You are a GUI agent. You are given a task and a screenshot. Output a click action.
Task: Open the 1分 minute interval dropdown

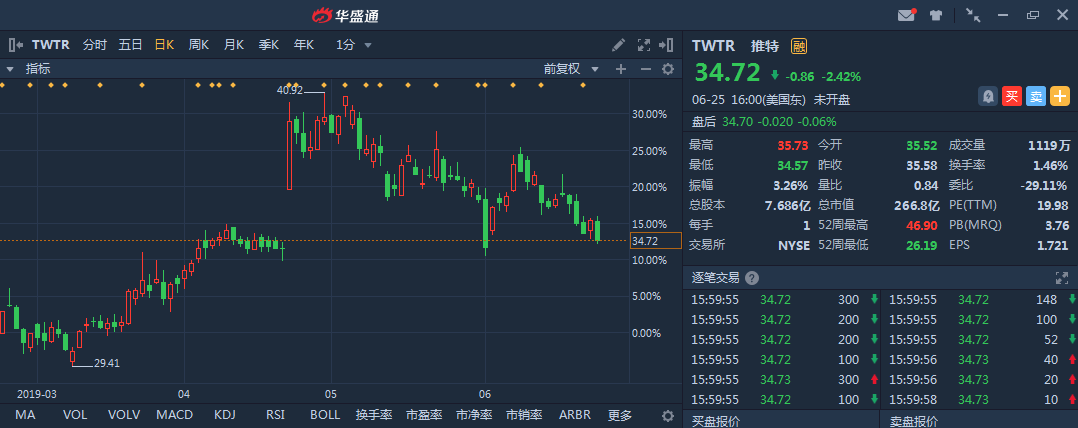coord(354,45)
